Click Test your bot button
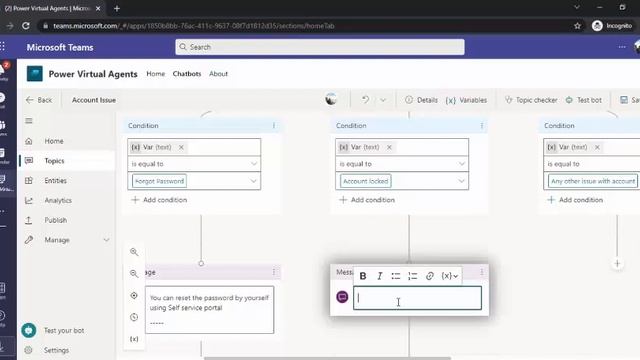The width and height of the screenshot is (640, 360). click(53, 330)
